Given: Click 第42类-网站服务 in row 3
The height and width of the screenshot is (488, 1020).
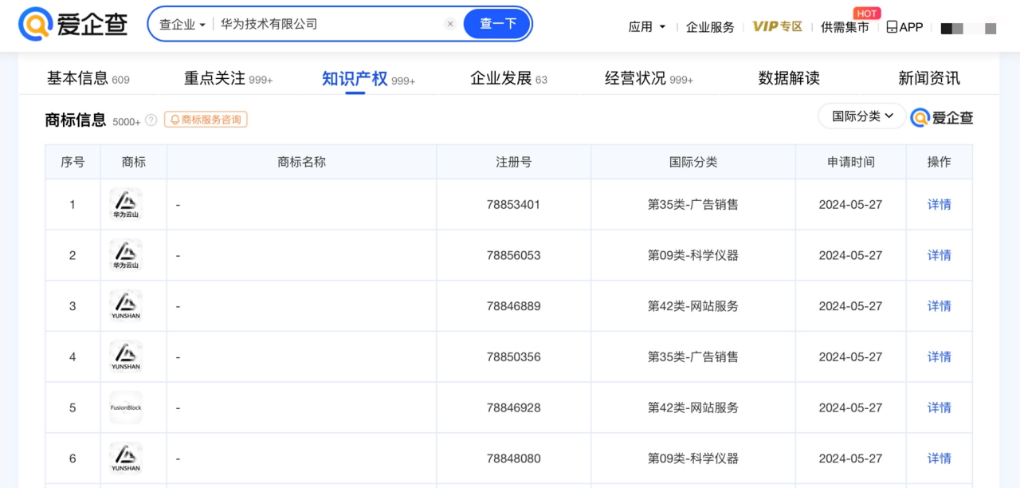Looking at the screenshot, I should click(x=693, y=306).
